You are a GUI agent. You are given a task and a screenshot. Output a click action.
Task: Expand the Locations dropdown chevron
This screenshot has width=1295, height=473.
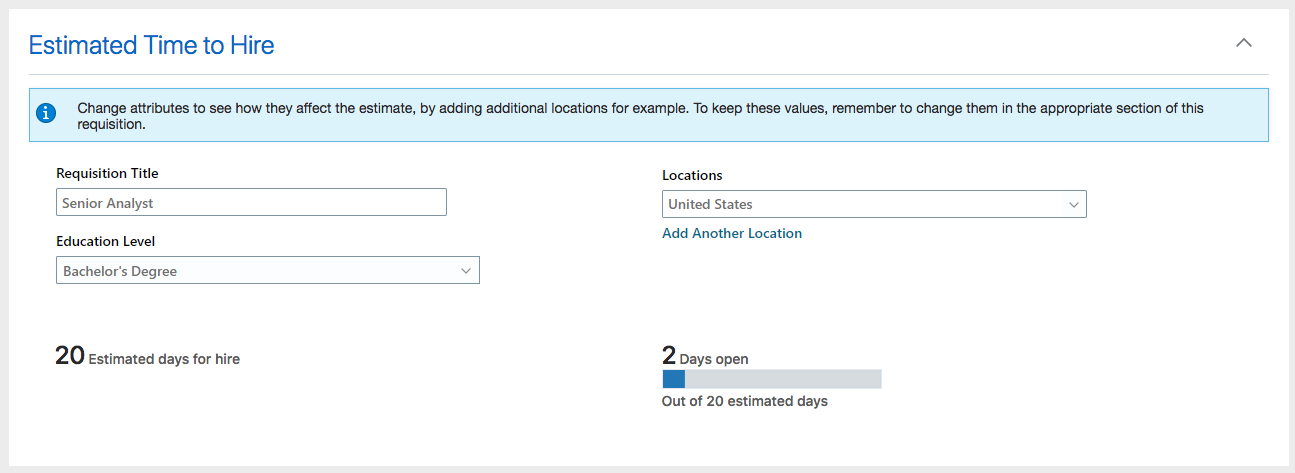tap(1073, 205)
